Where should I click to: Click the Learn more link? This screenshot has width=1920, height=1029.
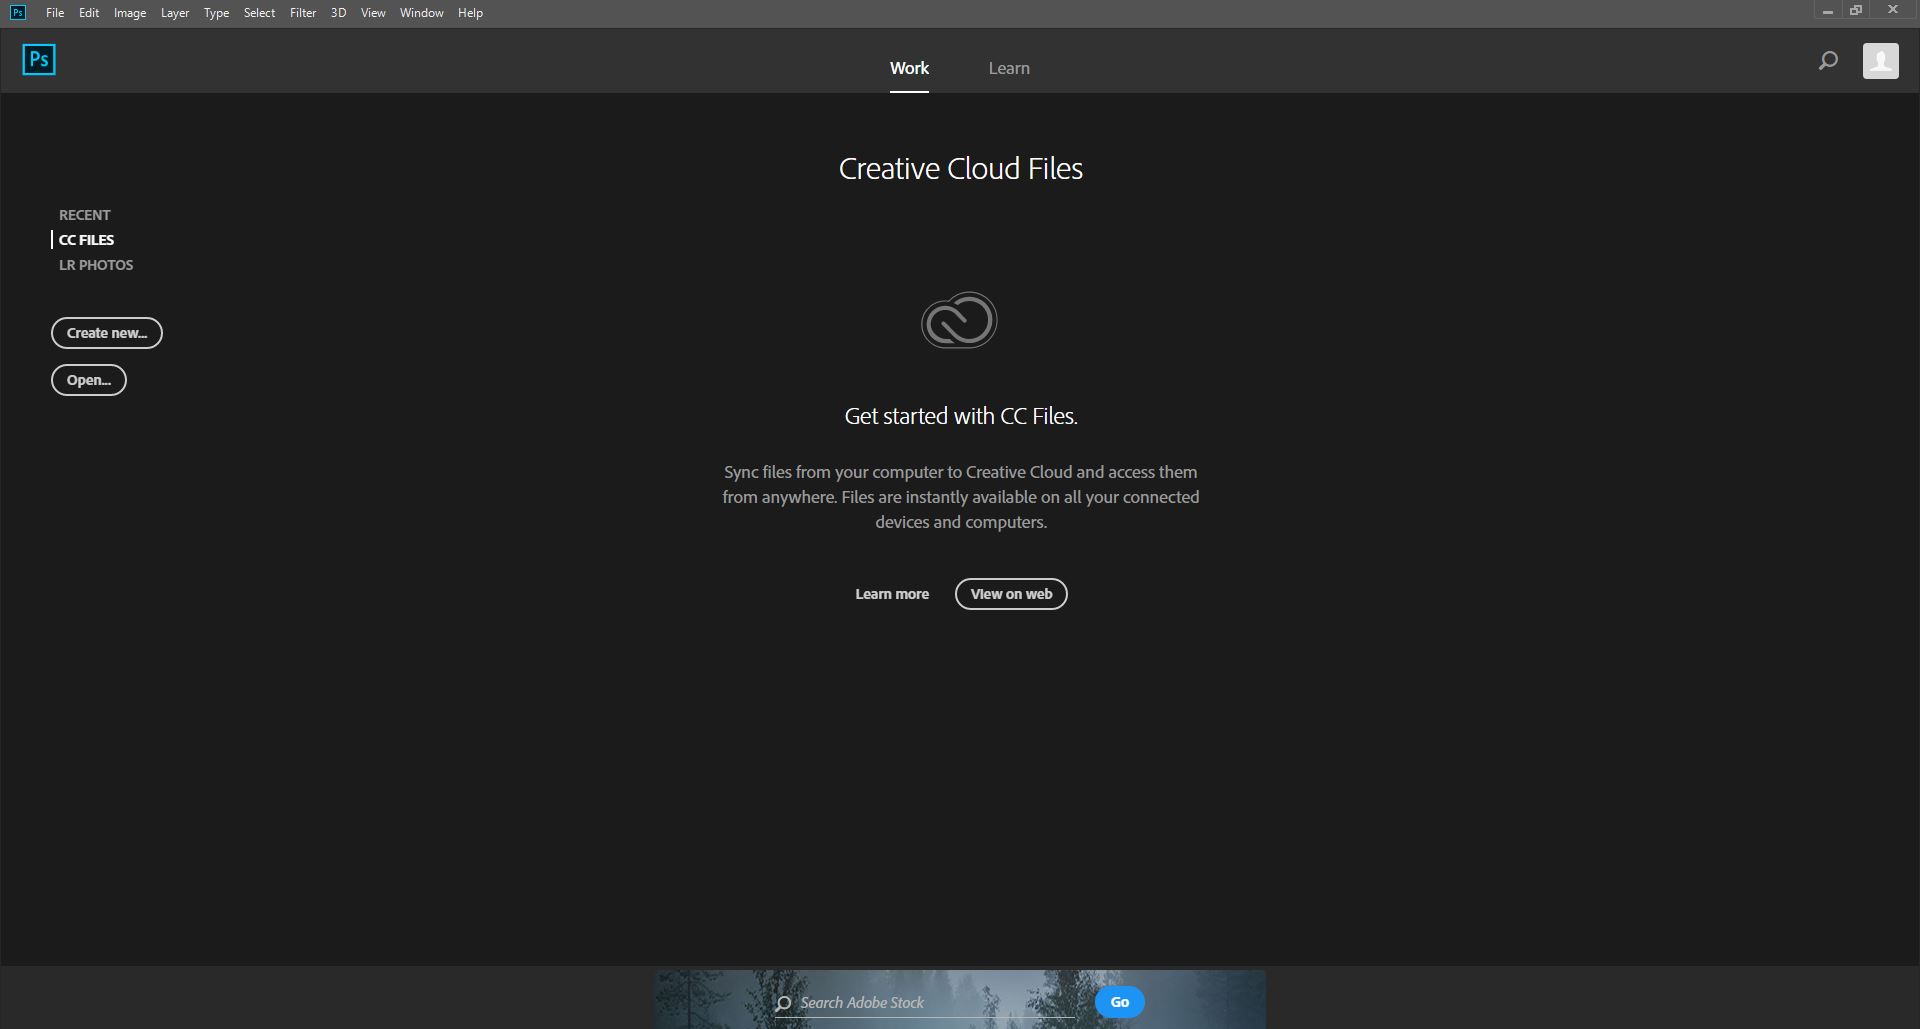point(892,594)
